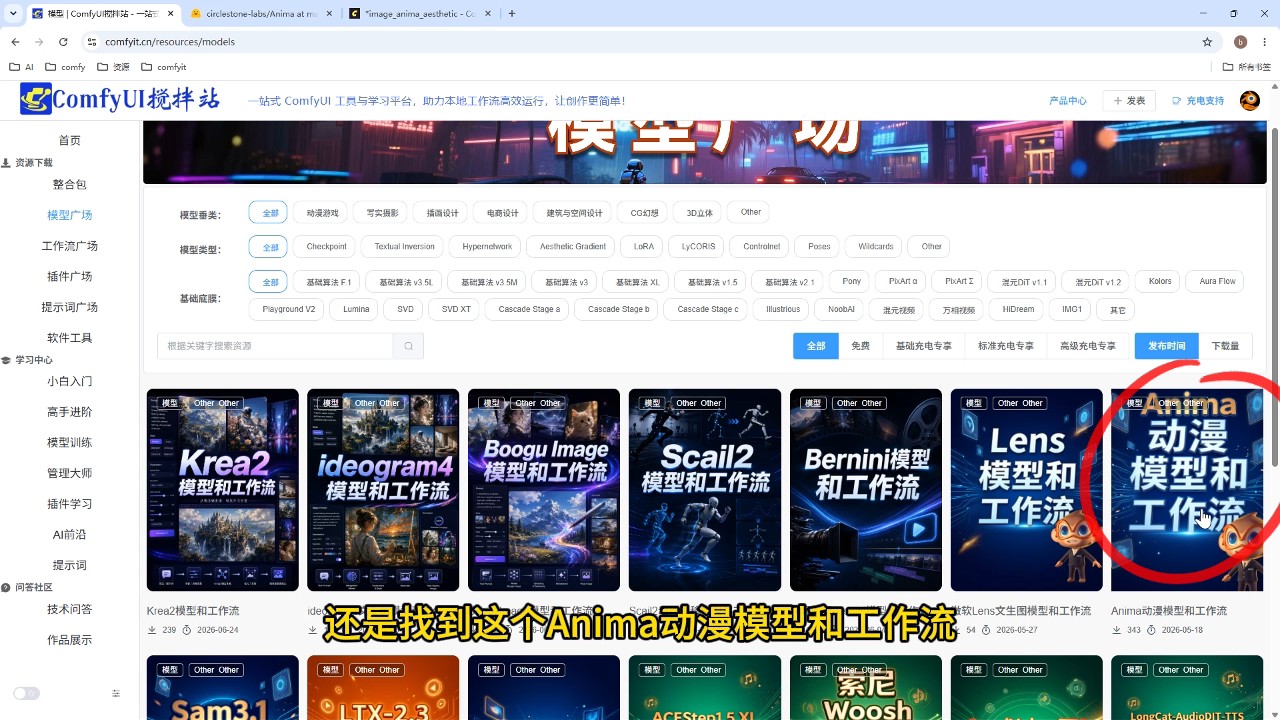Open 整合包 in the sidebar
The width and height of the screenshot is (1280, 720).
[x=69, y=184]
